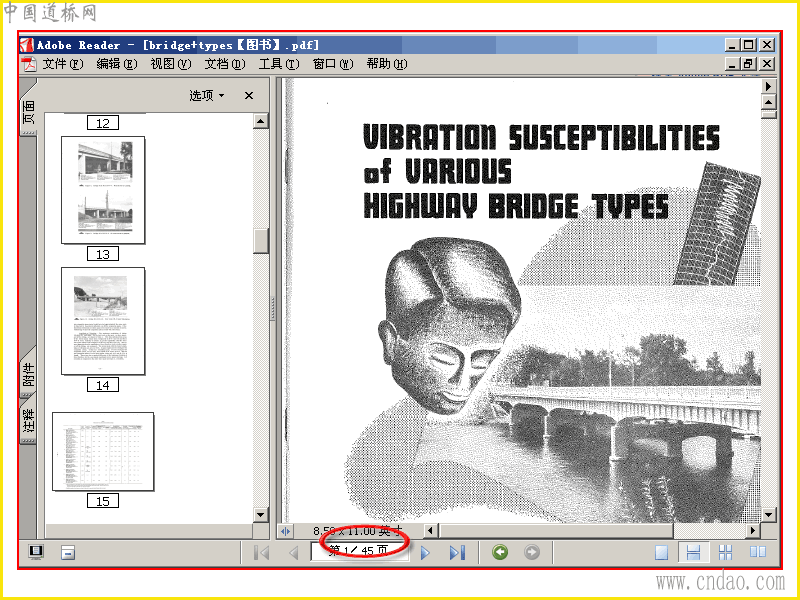Open the 视图(V) menu
Screen dimensions: 800x600
click(x=171, y=64)
